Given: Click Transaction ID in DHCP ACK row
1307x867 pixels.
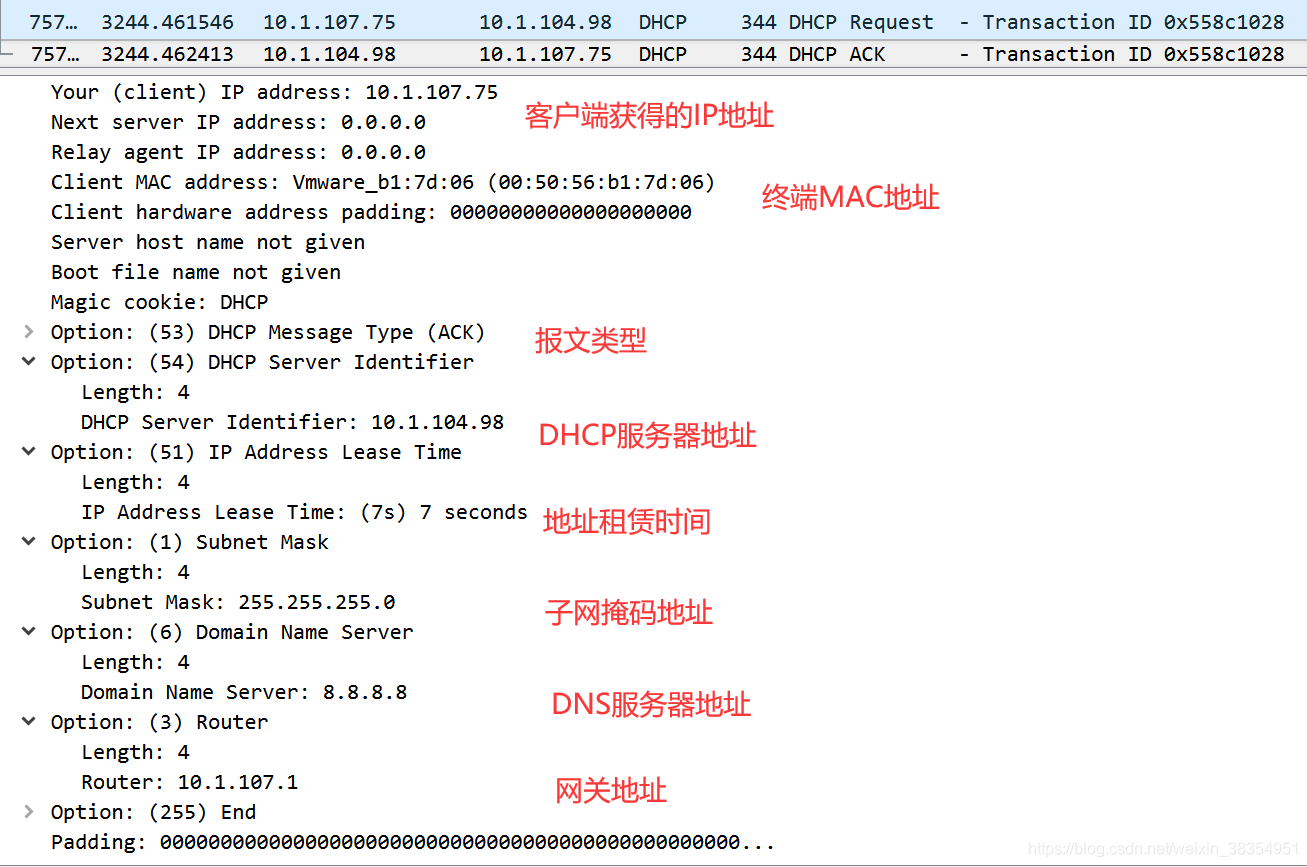Looking at the screenshot, I should coord(1133,54).
